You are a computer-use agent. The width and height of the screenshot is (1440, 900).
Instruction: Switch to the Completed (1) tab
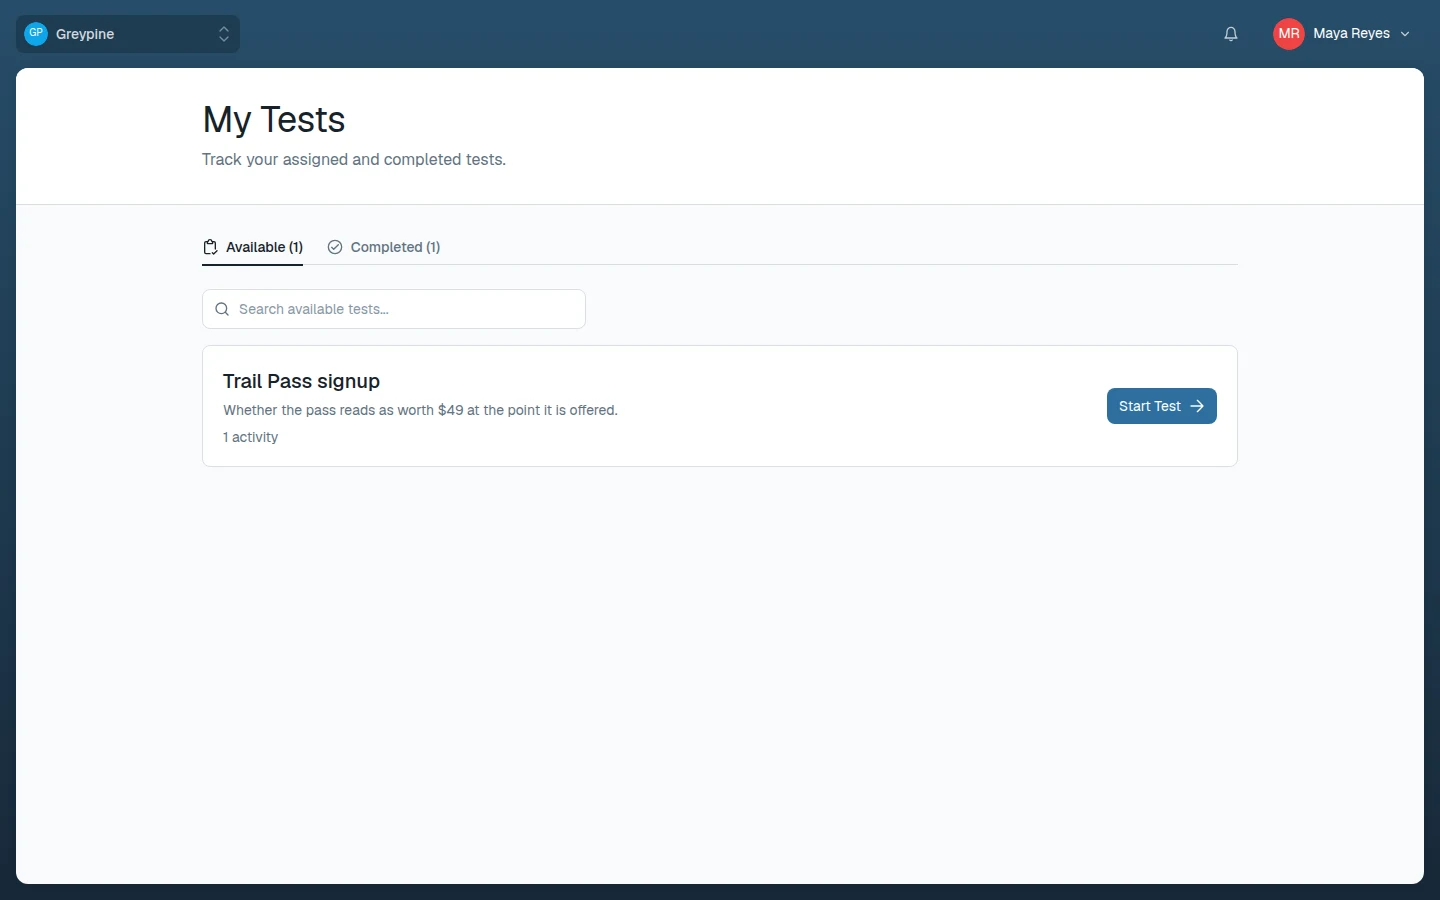coord(384,247)
